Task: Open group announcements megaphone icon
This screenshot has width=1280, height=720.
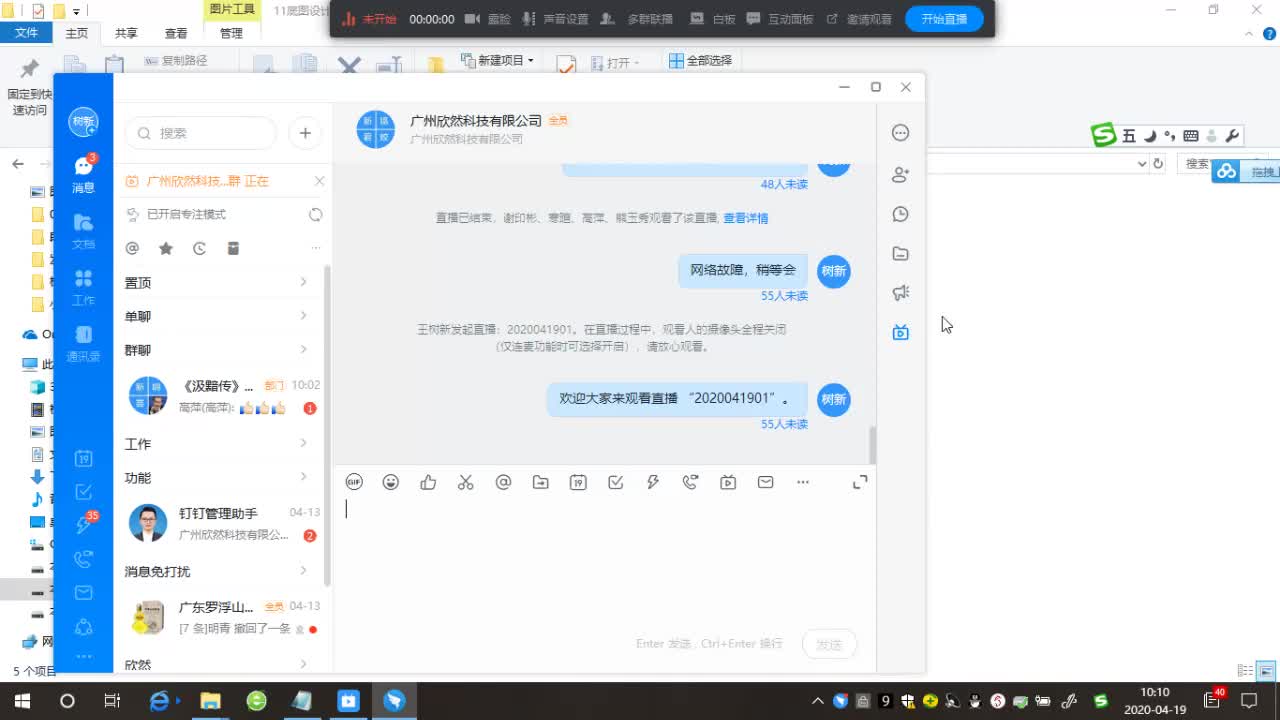Action: click(x=900, y=293)
